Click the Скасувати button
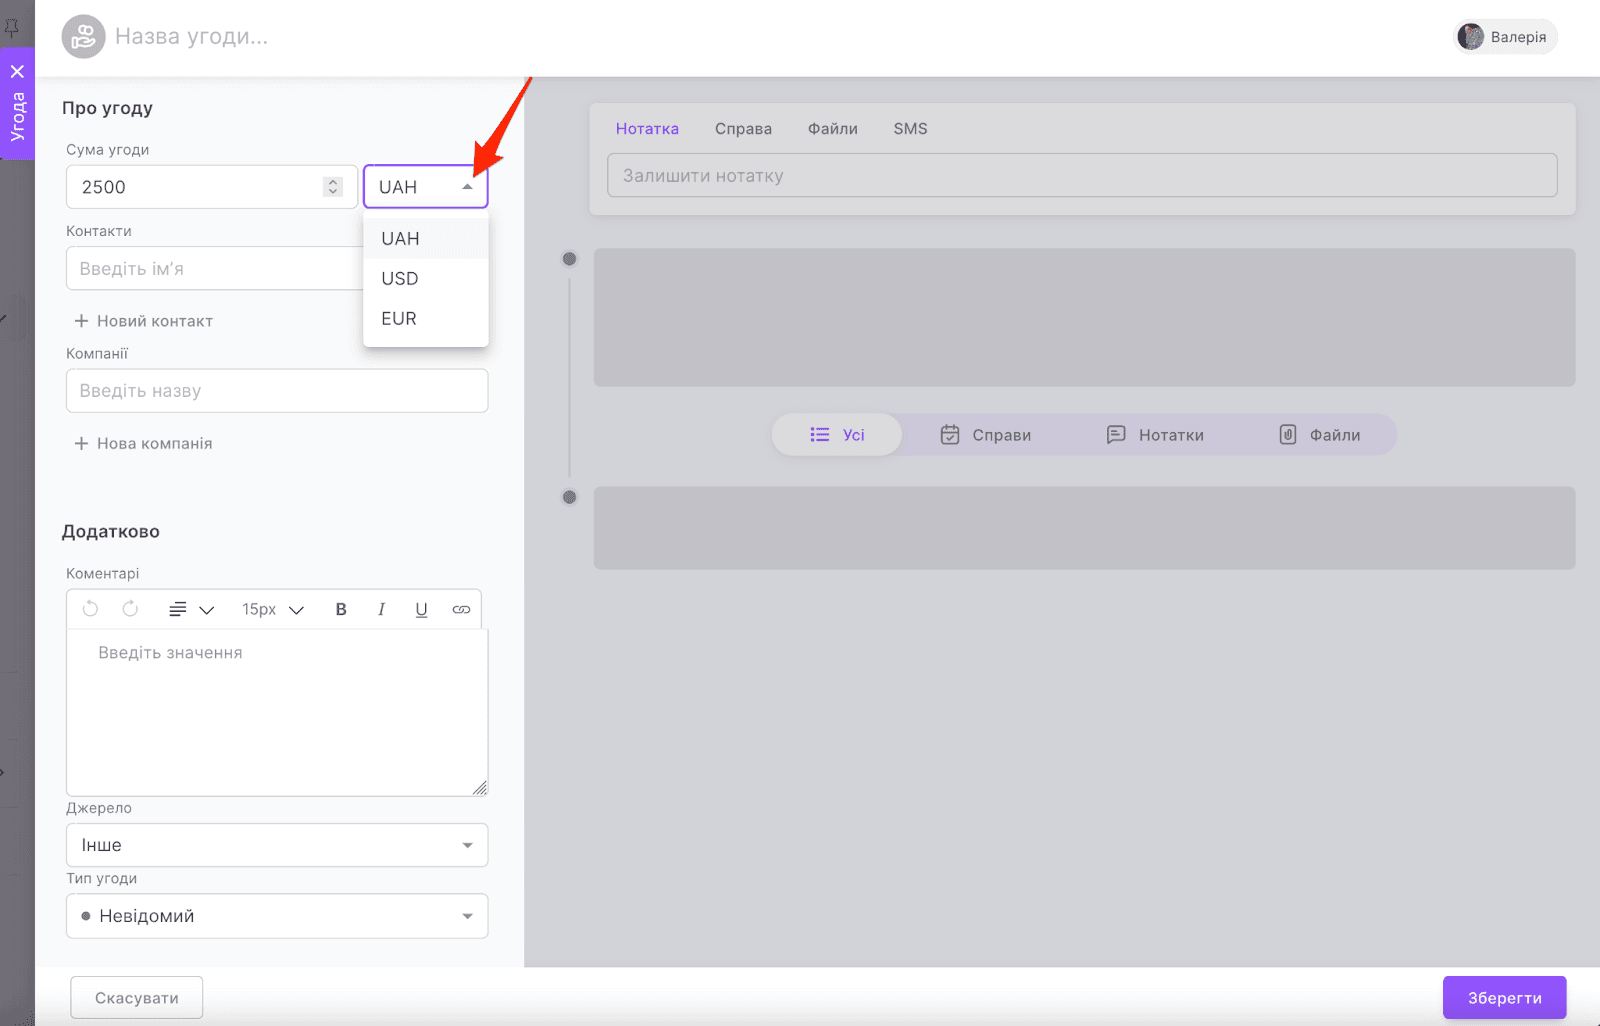Screen dimensions: 1600x1026 [x=137, y=998]
